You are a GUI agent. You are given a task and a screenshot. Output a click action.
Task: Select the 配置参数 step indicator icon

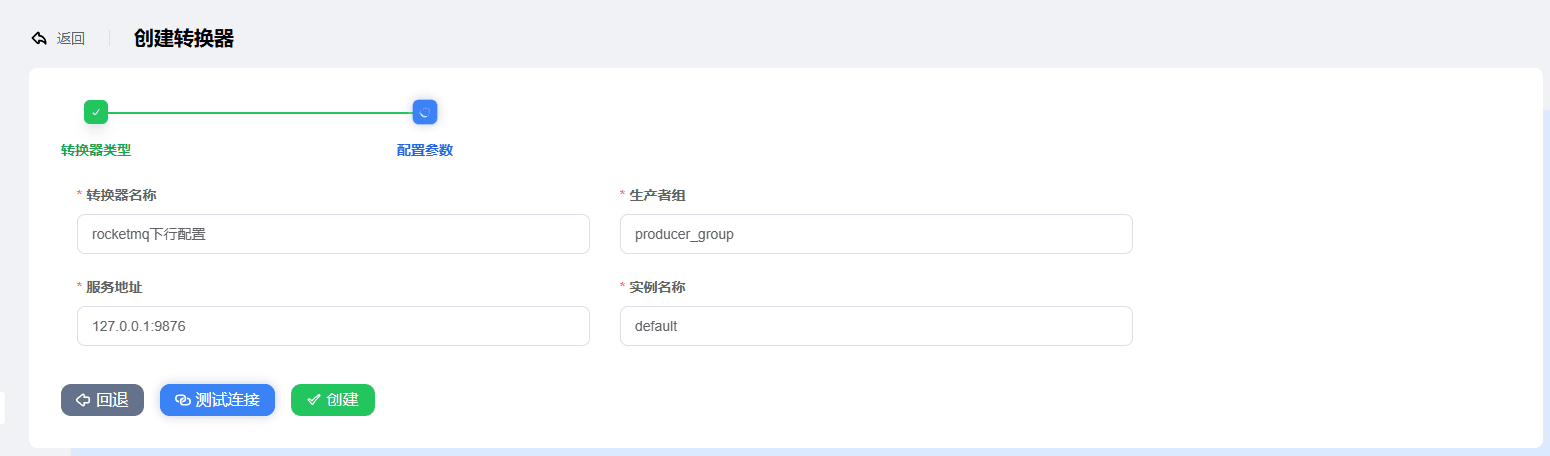pyautogui.click(x=425, y=112)
